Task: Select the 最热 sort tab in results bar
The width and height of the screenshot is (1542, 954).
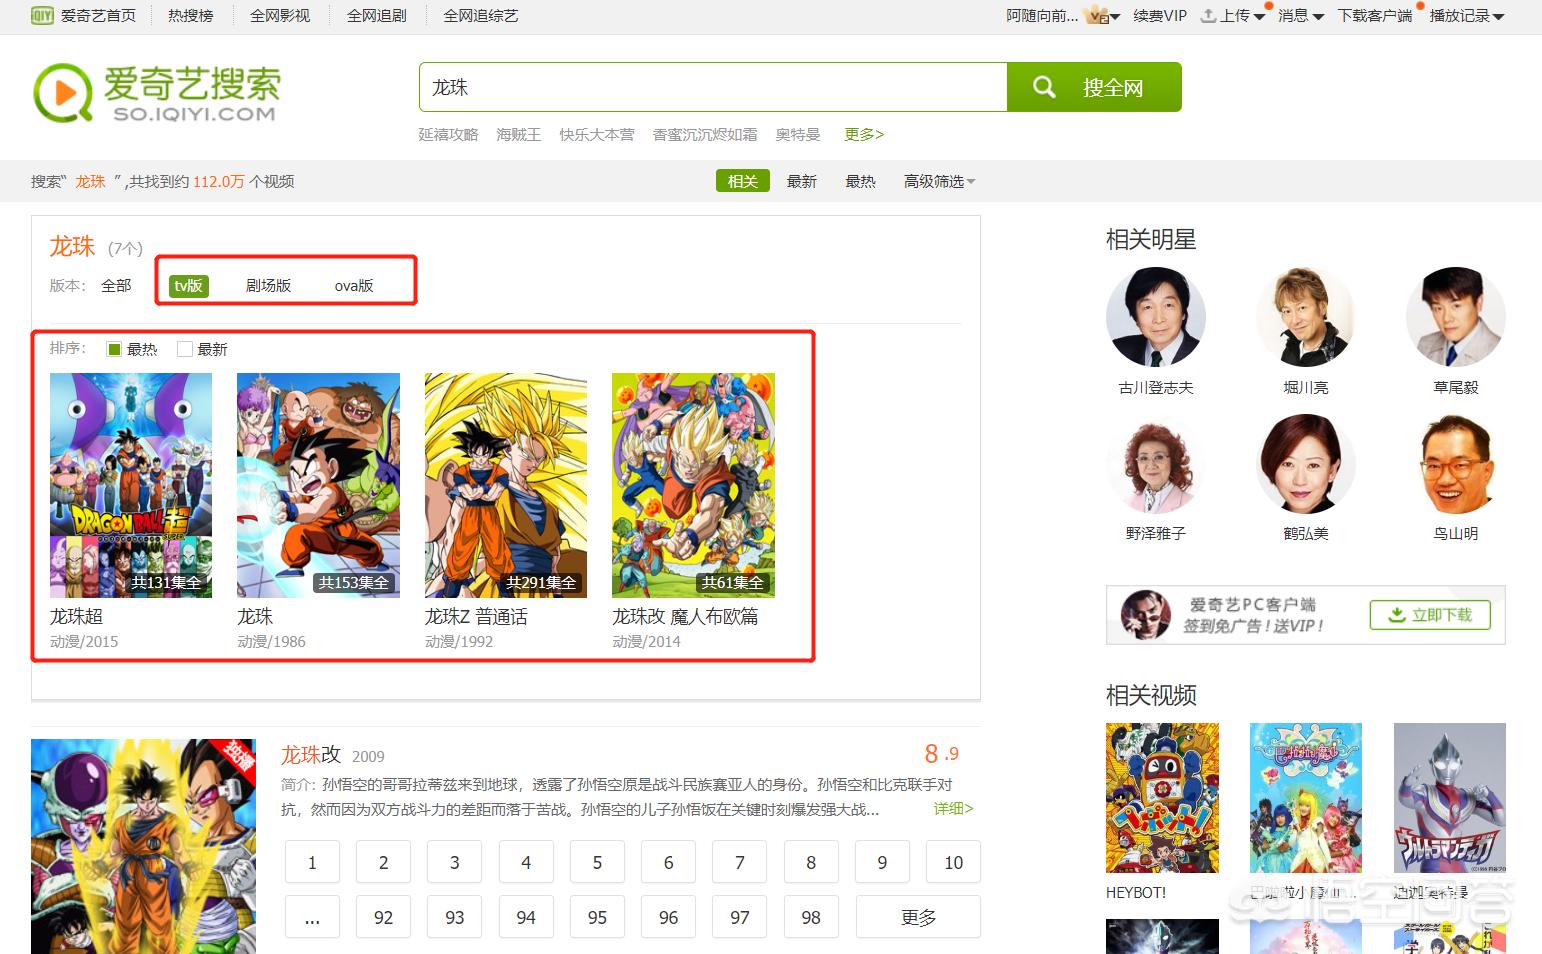Action: pos(860,181)
